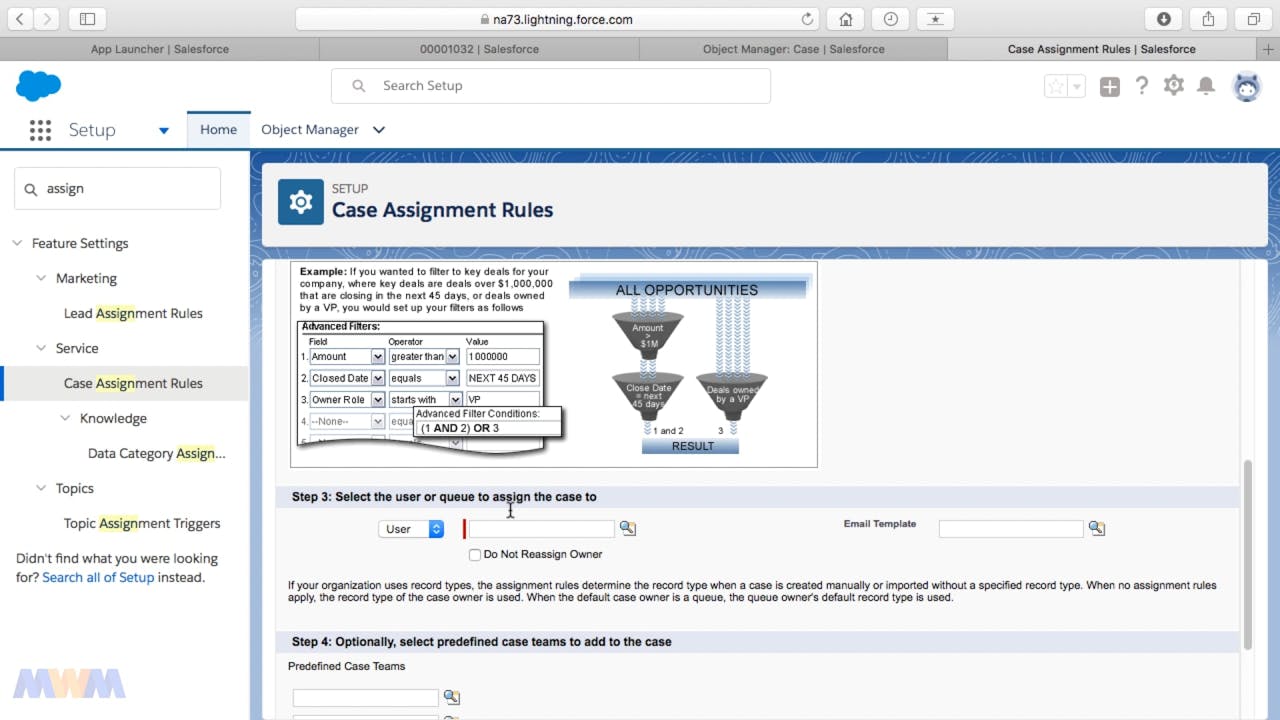Click lookup icon next to user field
Screen dimensions: 1280x720
(x=628, y=528)
